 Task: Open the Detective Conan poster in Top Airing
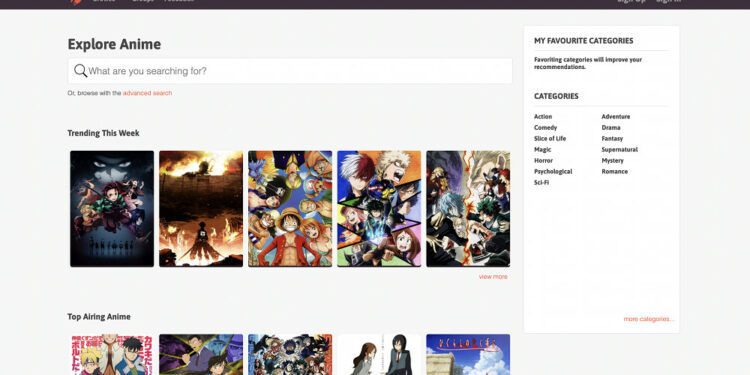201,354
